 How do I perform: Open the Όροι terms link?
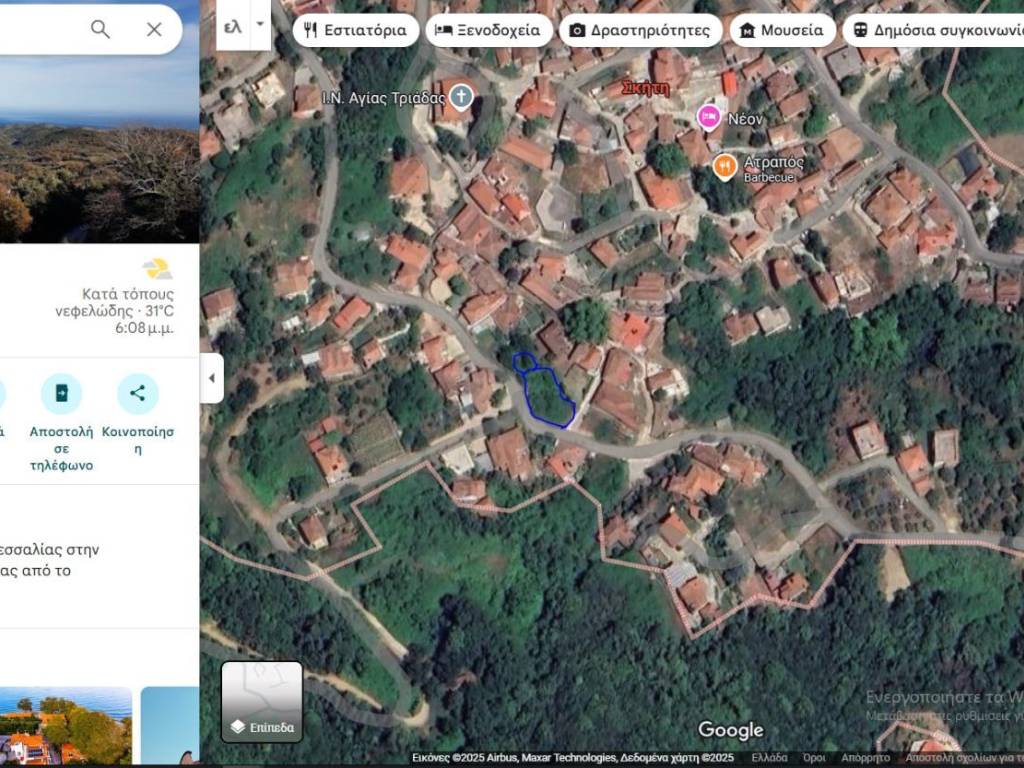coord(814,758)
